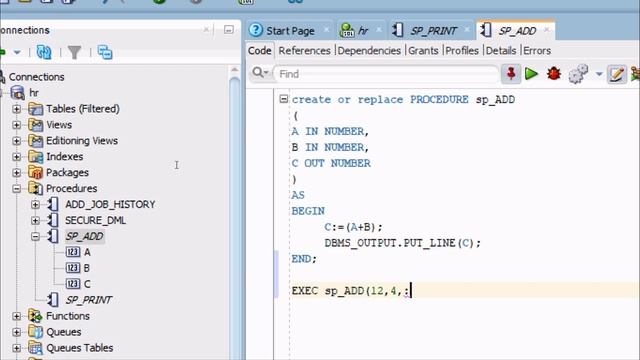Click the Views folder icon
640x360 pixels.
click(36, 125)
